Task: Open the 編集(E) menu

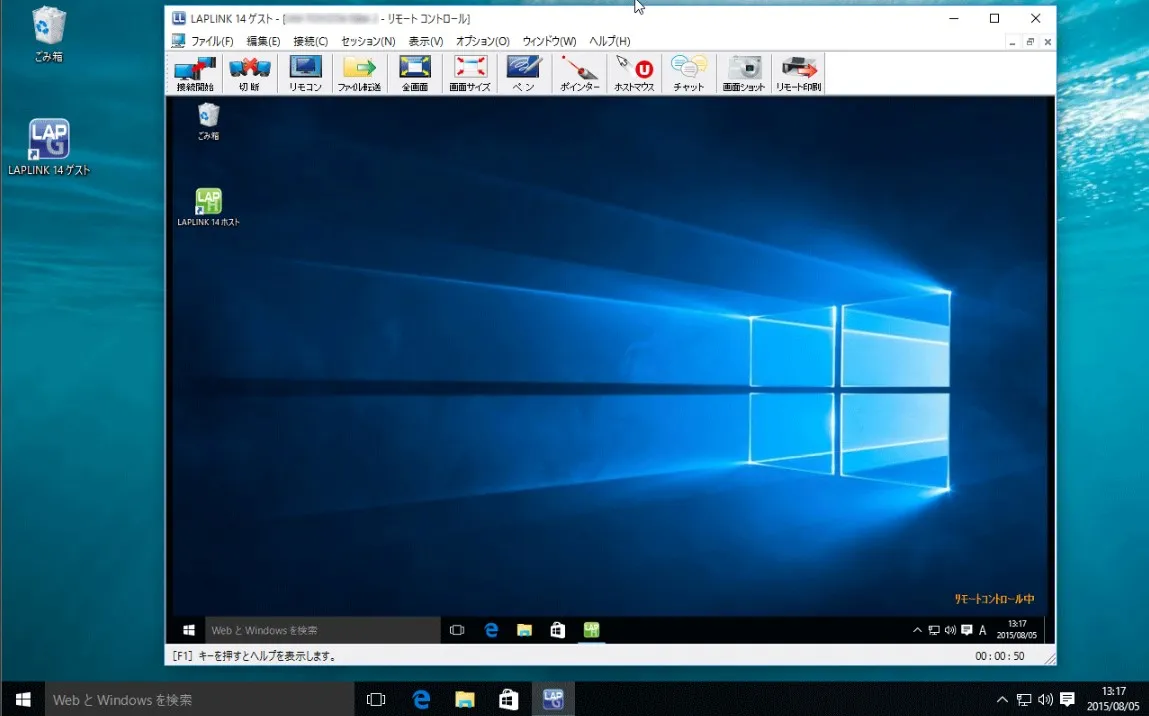Action: click(263, 41)
